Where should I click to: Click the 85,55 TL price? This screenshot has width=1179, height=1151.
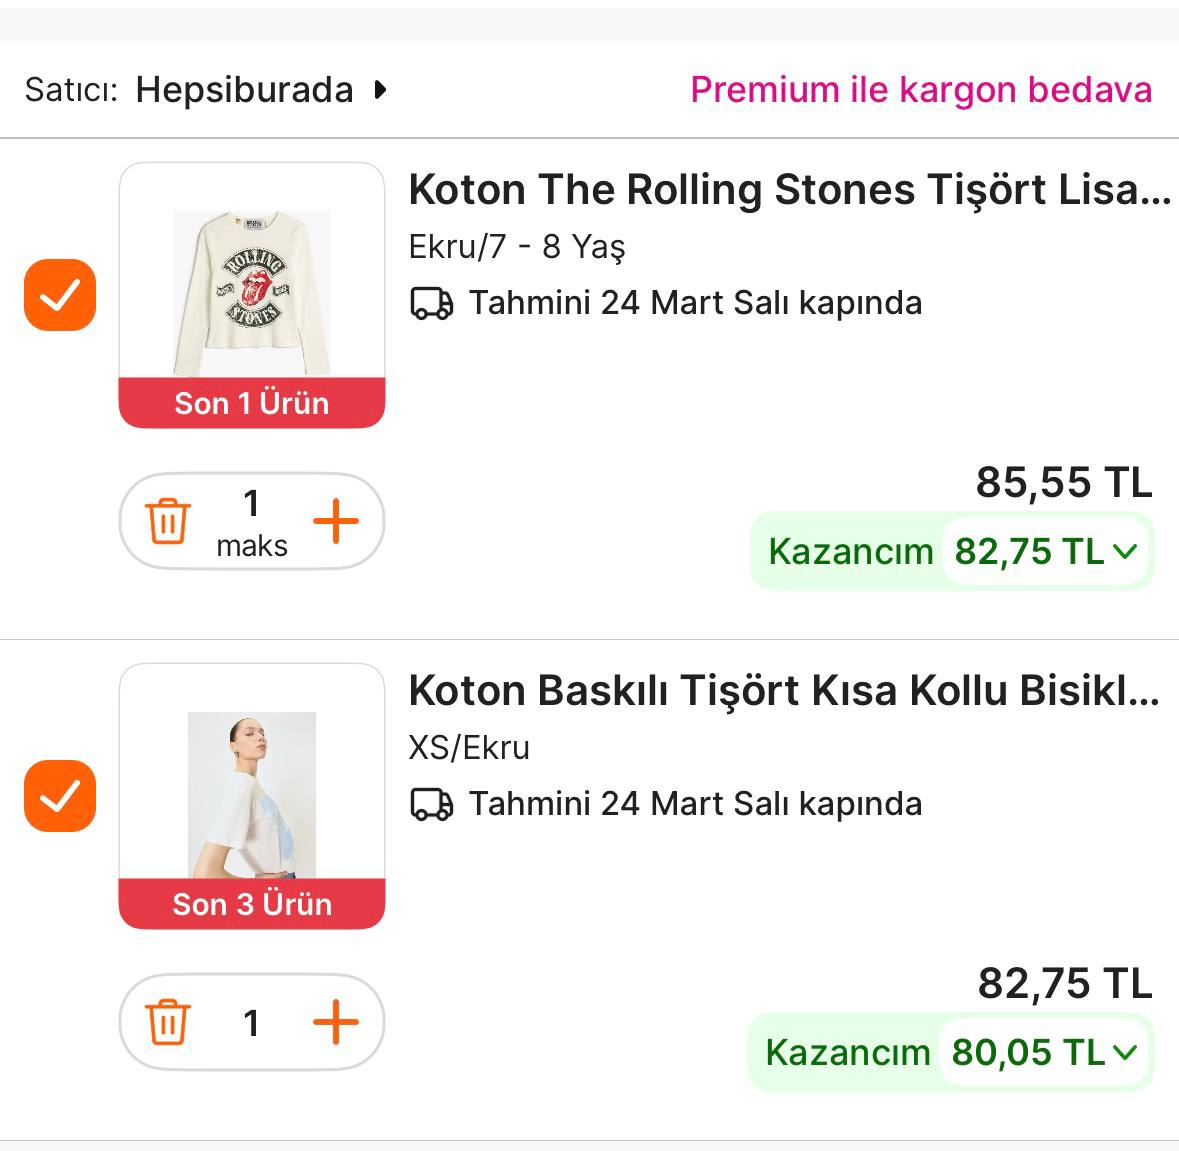[1064, 483]
